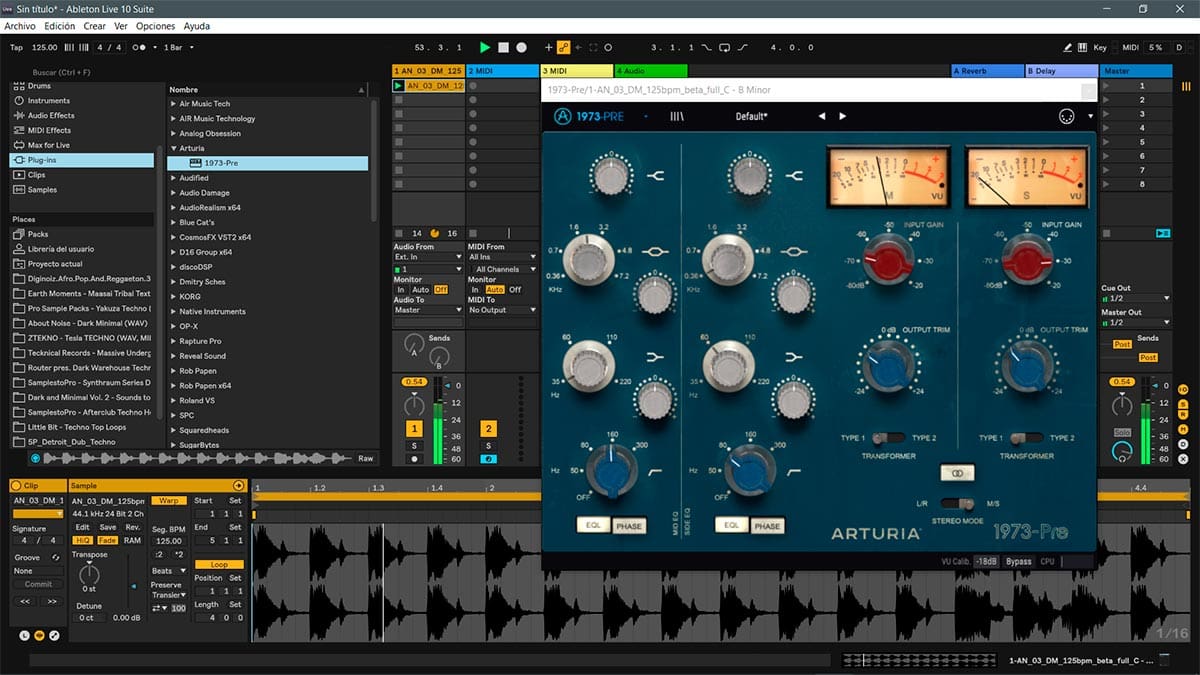Toggle right channel EQL button
Image resolution: width=1200 pixels, height=675 pixels.
pyautogui.click(x=731, y=525)
